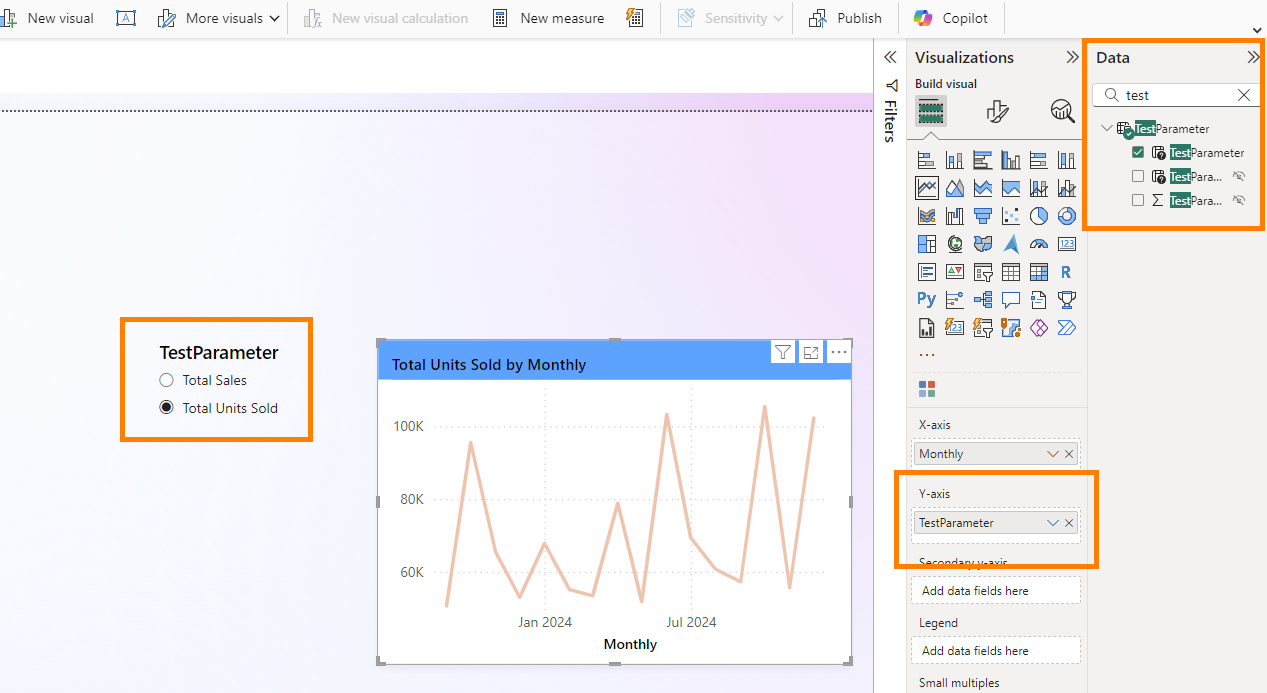The image size is (1267, 693).
Task: Open Analytics tab (magnifier chart)
Action: pos(1062,111)
